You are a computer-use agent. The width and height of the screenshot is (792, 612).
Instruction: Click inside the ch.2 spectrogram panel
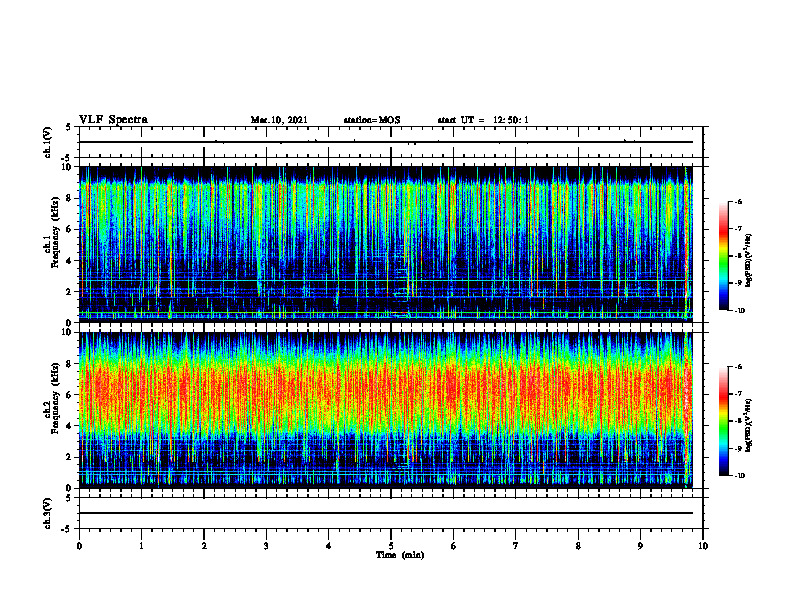pos(386,410)
